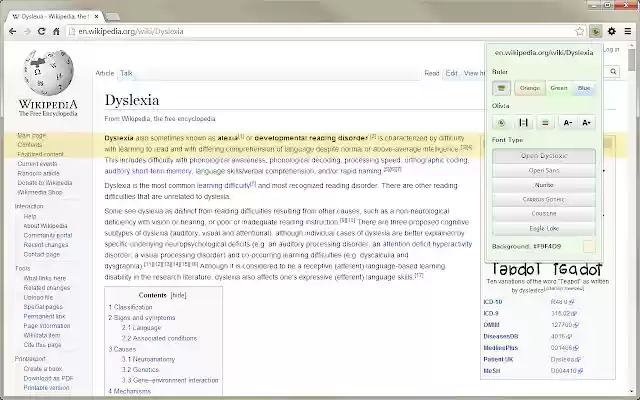Jump to 1 Classification in contents

(x=130, y=307)
